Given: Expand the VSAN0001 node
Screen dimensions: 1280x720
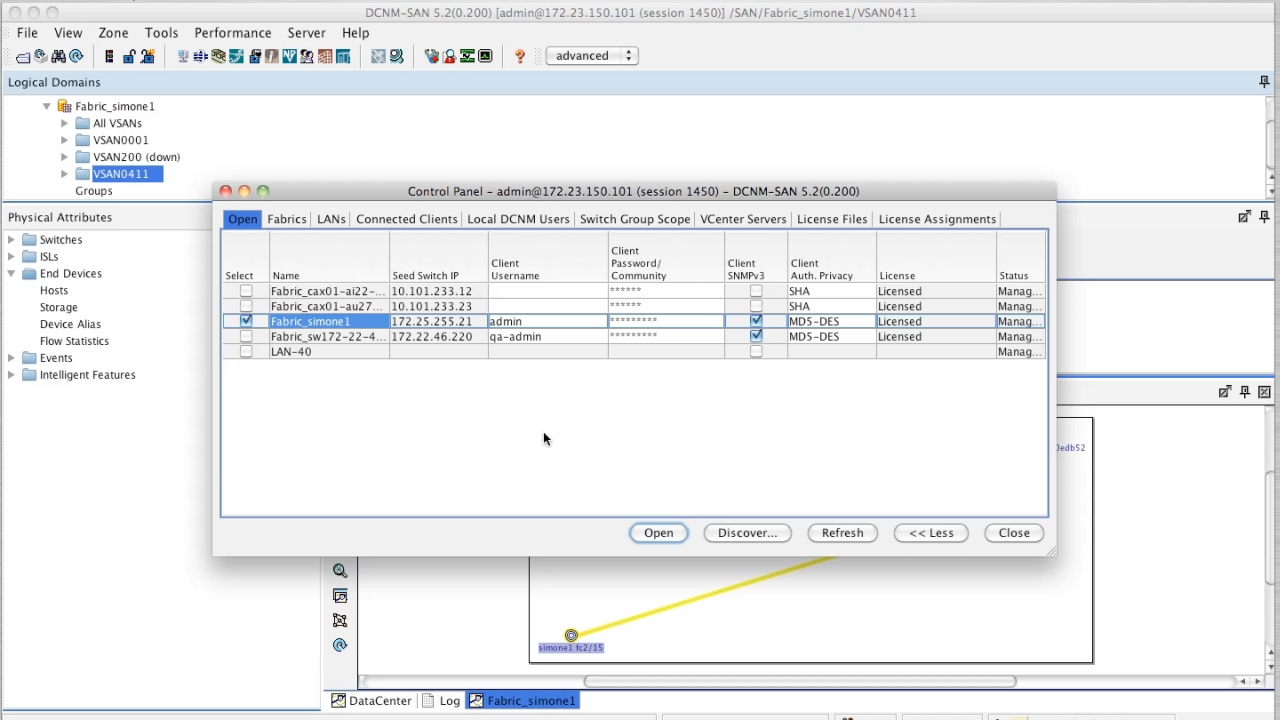Looking at the screenshot, I should (x=64, y=140).
